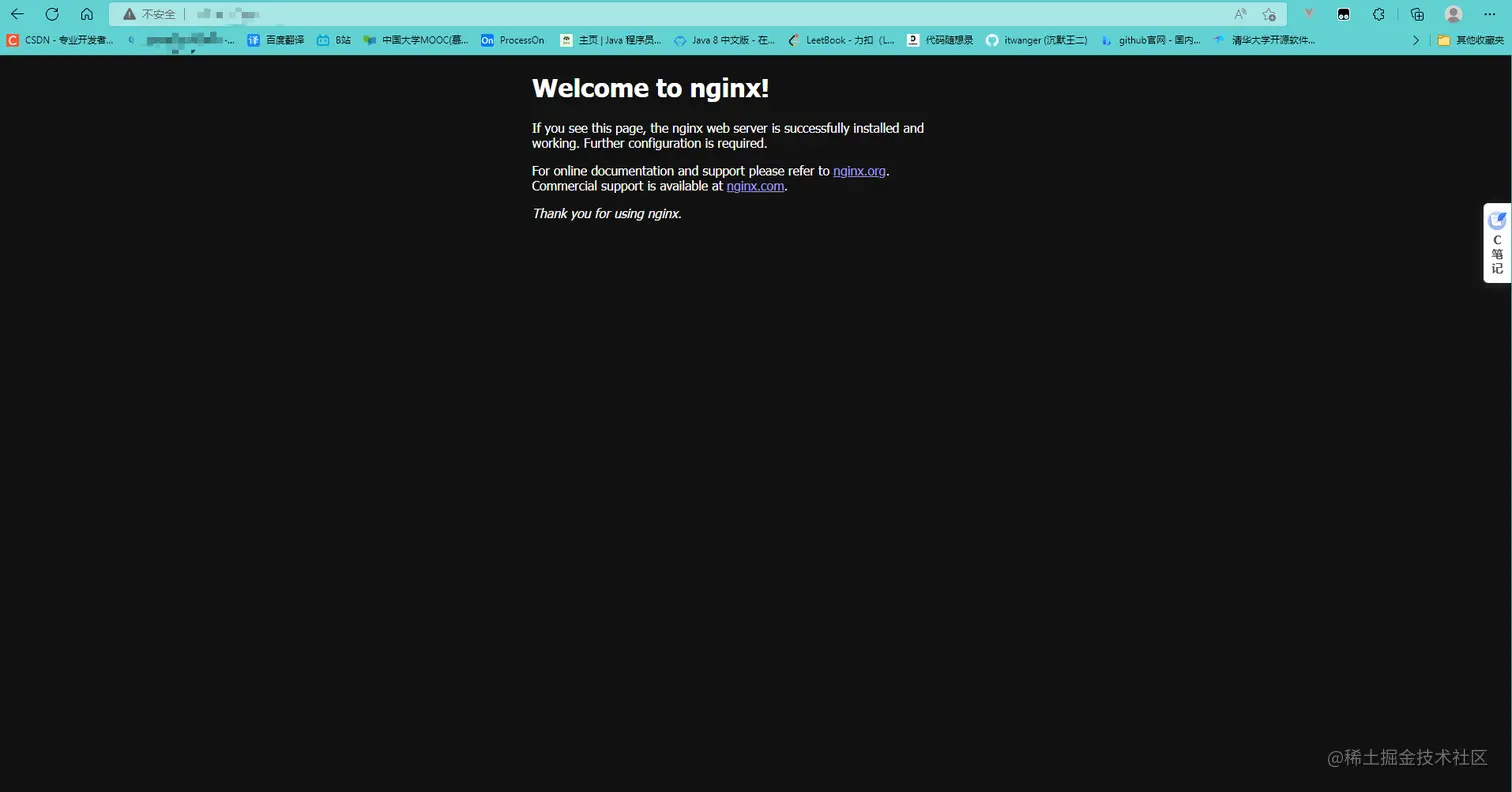
Task: Click the Welcome to nginx! heading
Action: 650,88
